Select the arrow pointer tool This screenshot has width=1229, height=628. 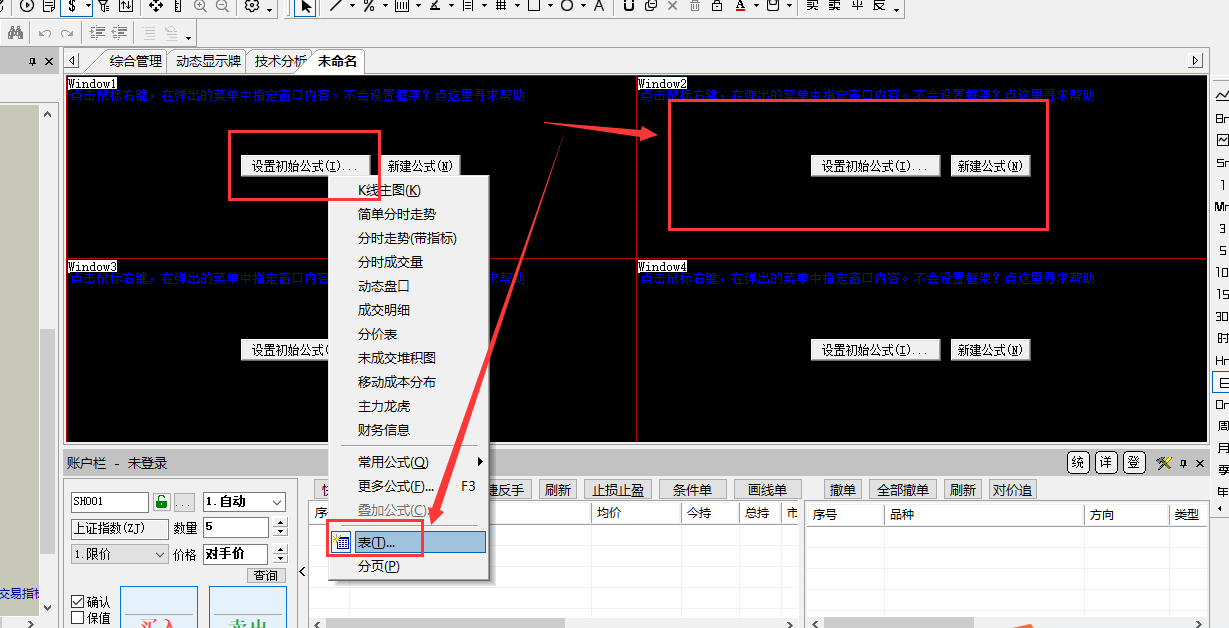tap(305, 6)
